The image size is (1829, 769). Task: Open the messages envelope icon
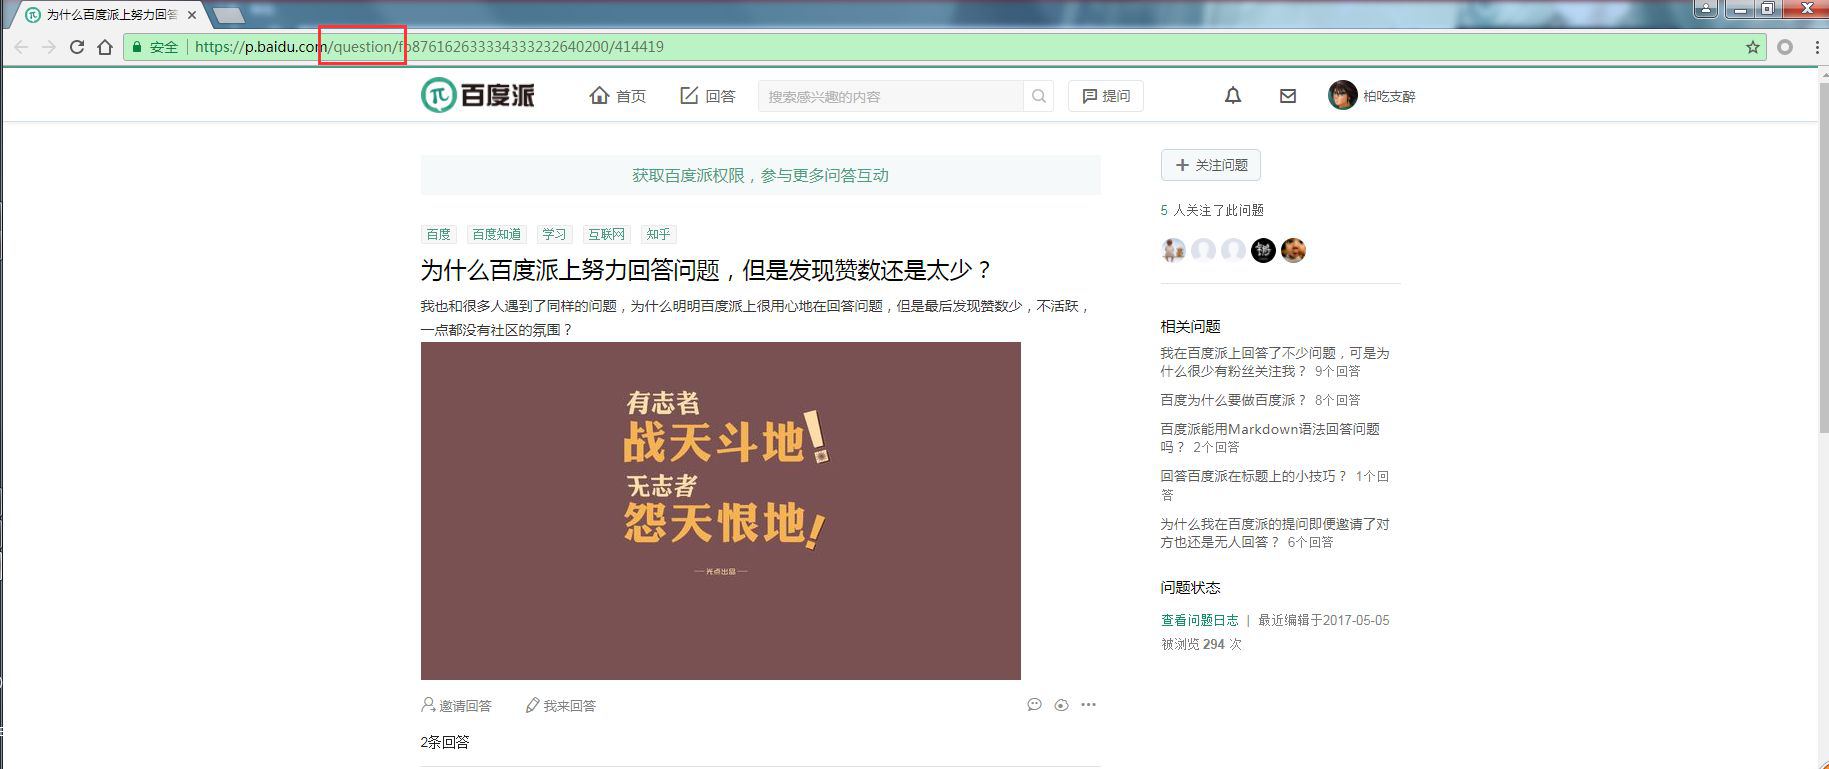point(1288,96)
